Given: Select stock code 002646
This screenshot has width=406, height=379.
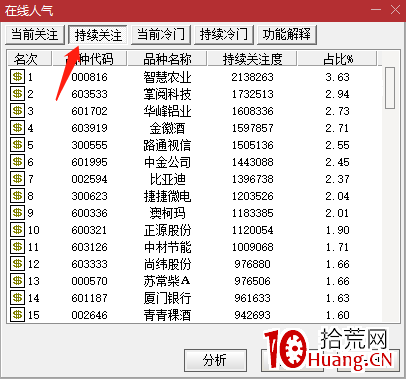Looking at the screenshot, I should coord(89,315).
